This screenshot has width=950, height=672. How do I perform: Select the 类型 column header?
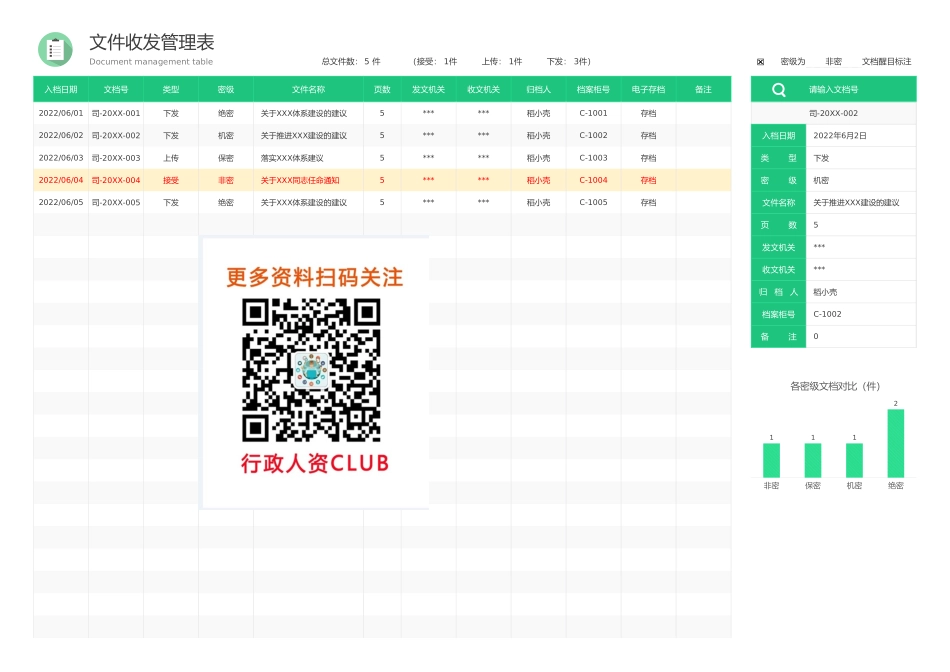(x=170, y=89)
